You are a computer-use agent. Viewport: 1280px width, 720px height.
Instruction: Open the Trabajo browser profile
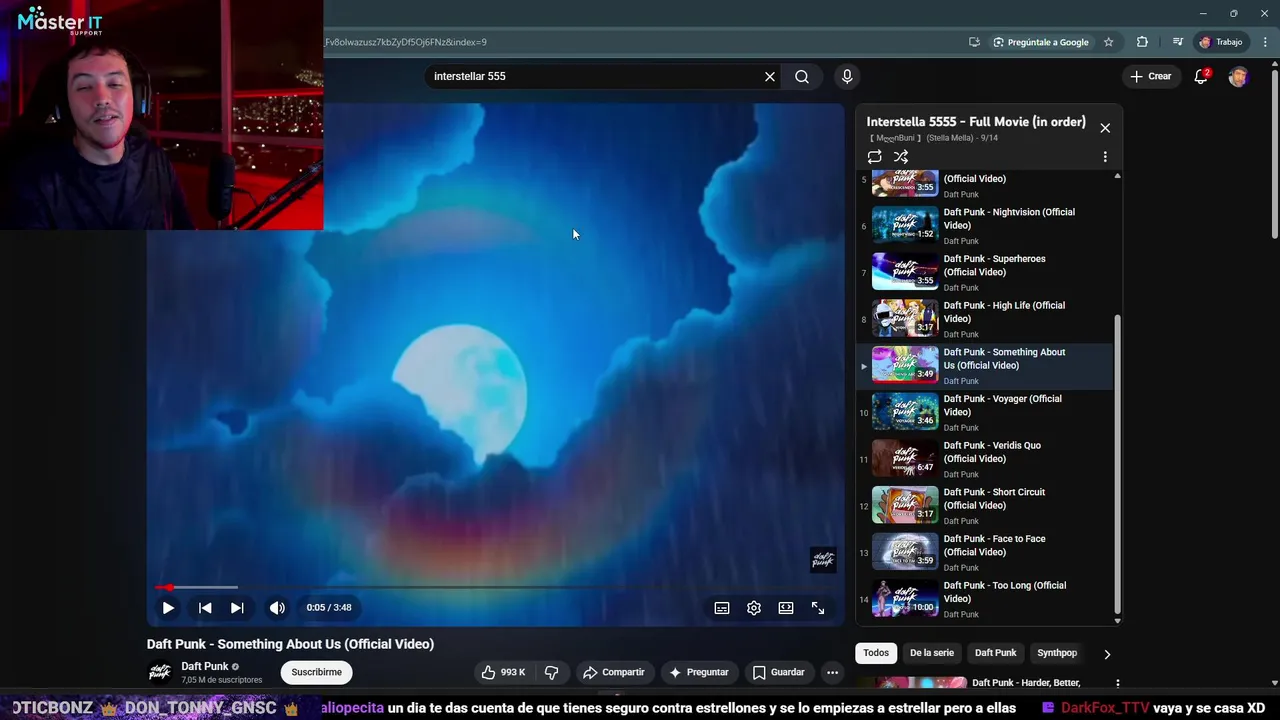click(1221, 42)
